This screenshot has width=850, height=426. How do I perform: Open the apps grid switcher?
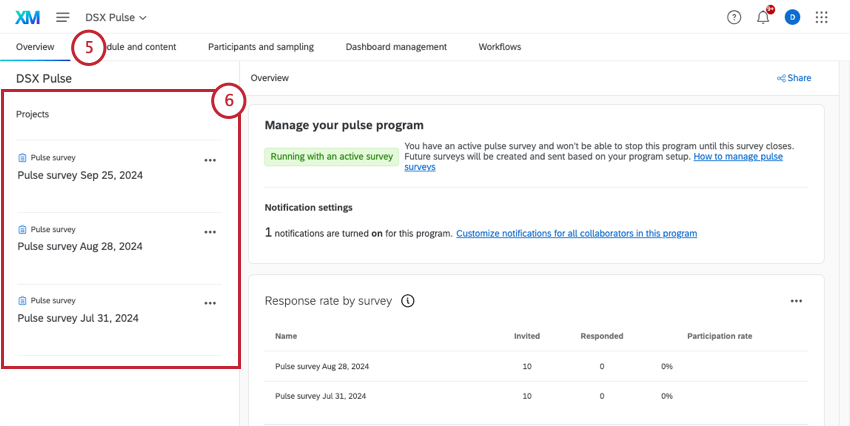(x=822, y=17)
